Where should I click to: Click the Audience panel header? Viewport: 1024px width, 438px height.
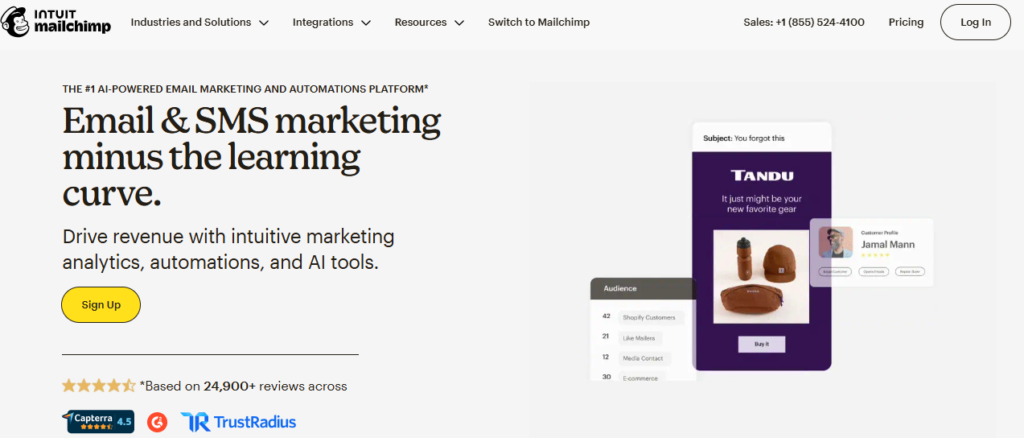tap(643, 289)
